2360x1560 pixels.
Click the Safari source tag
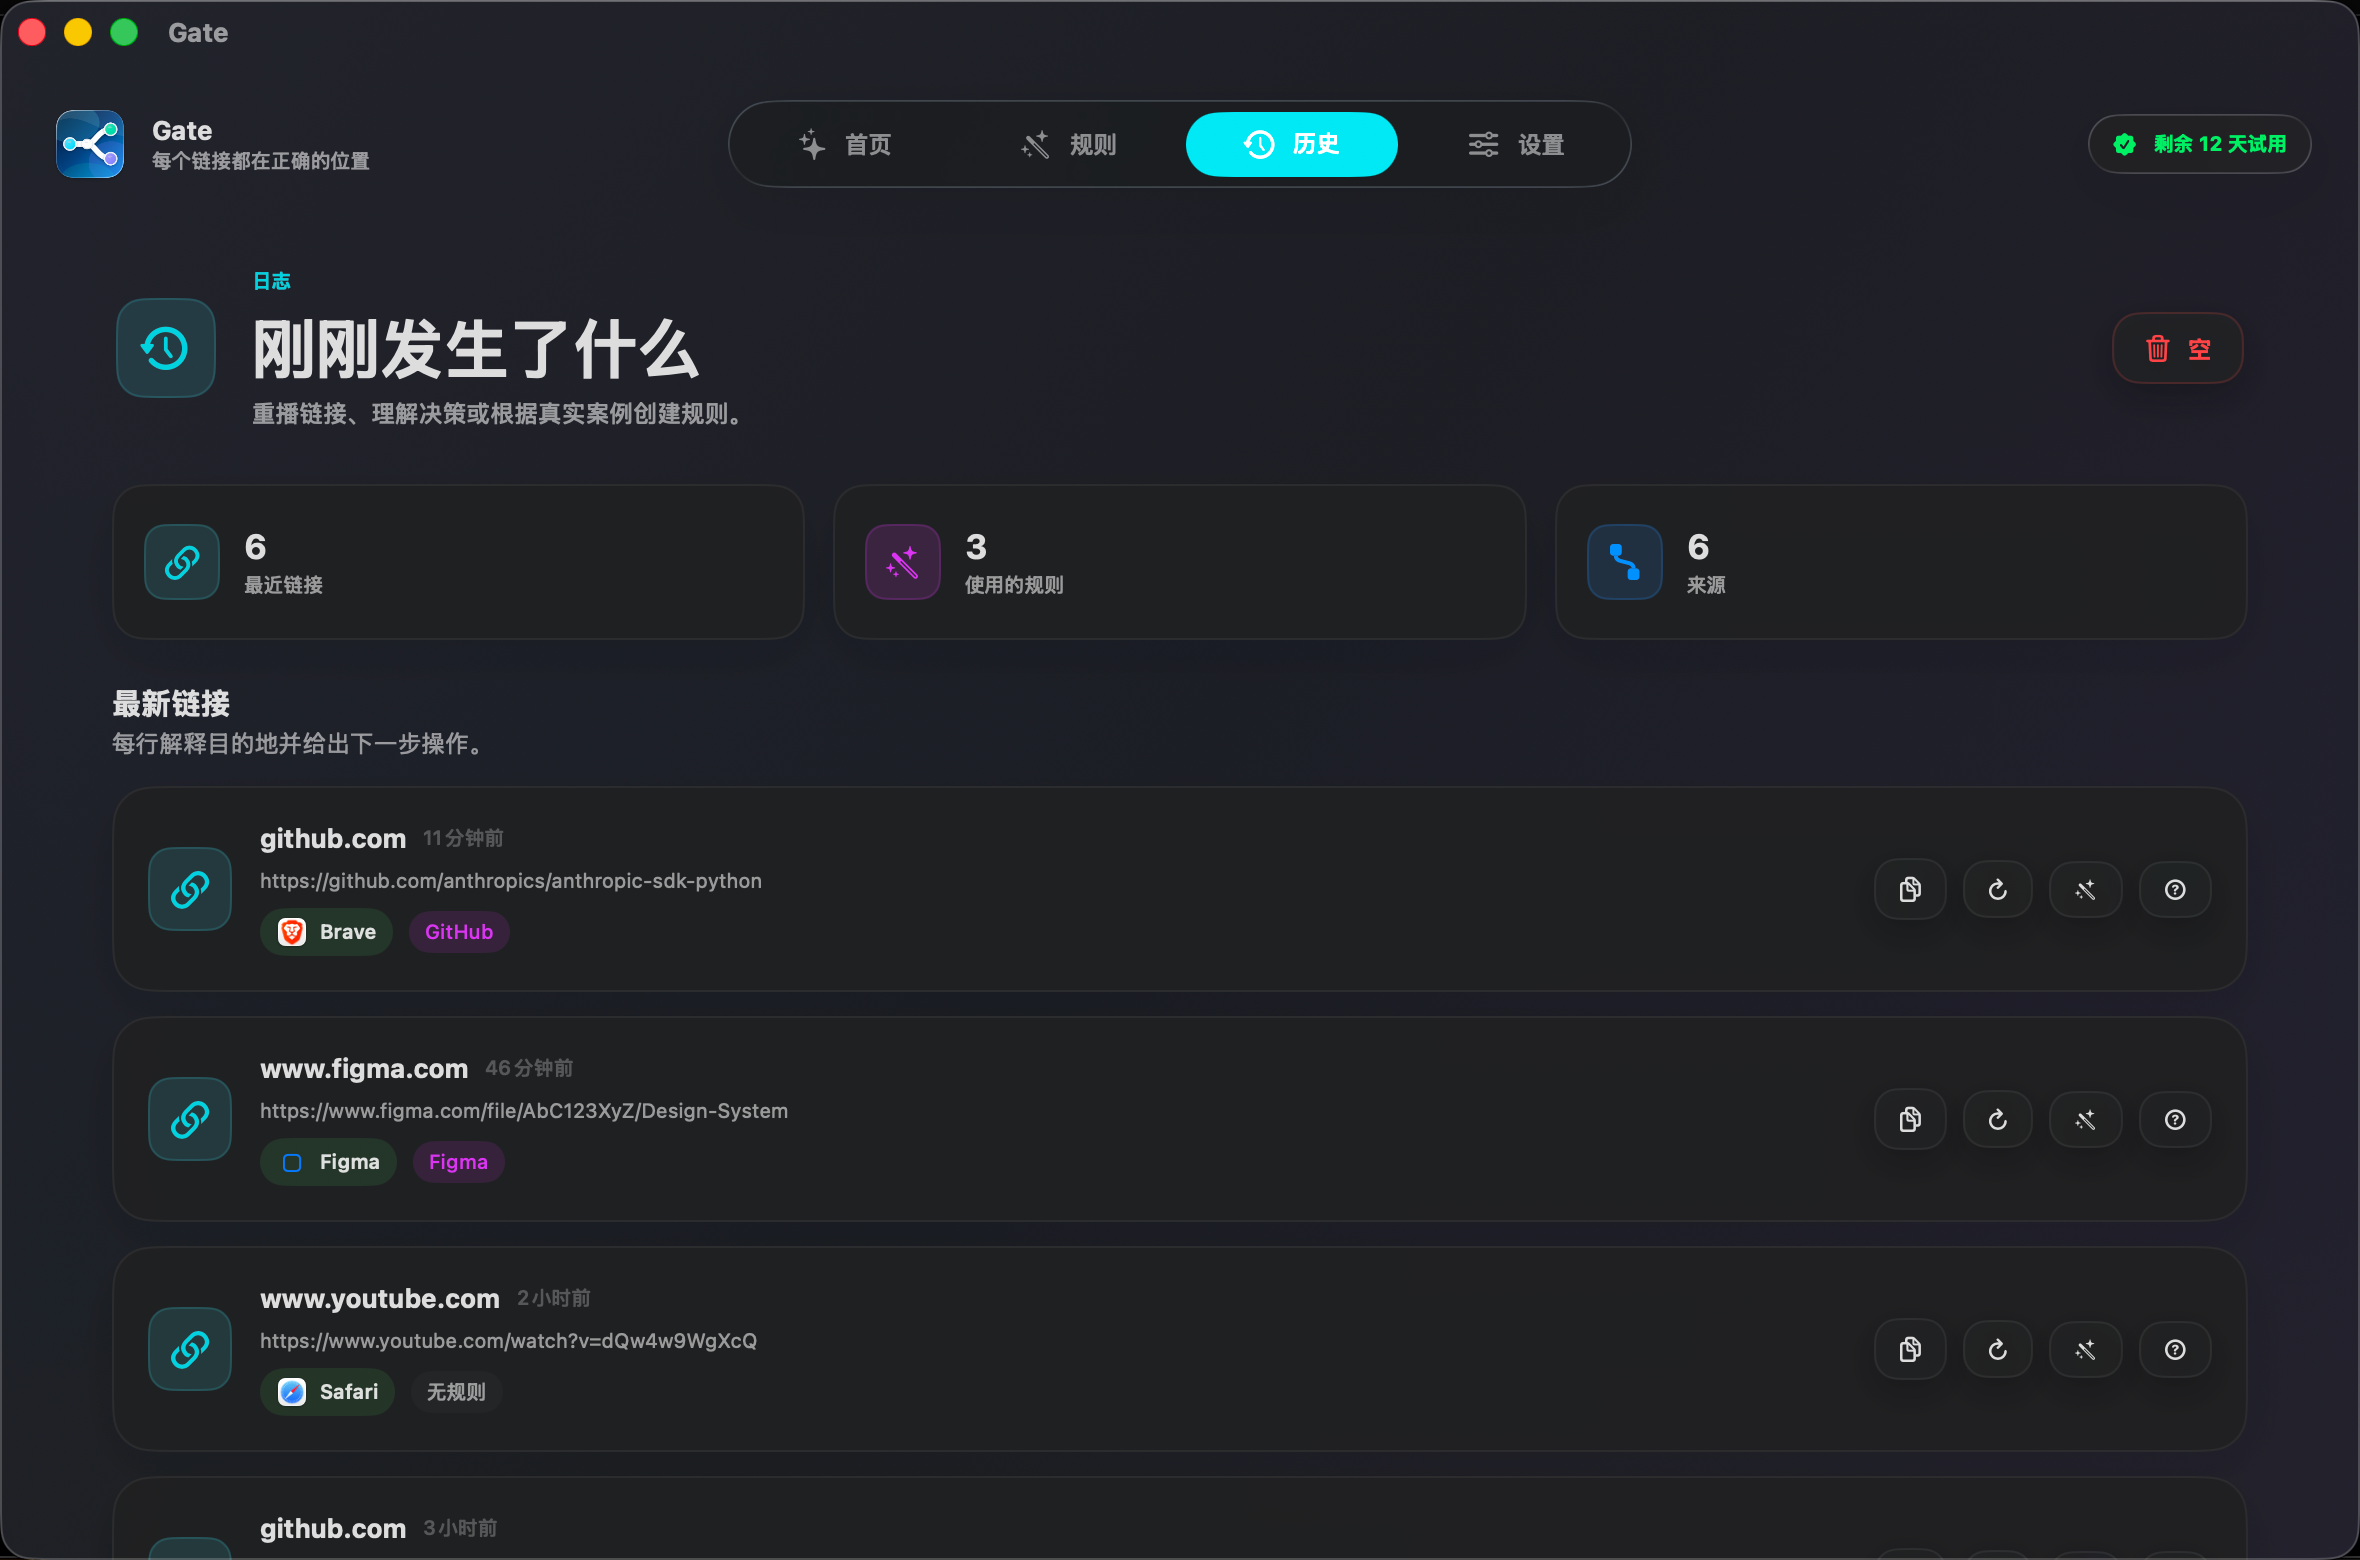pos(328,1392)
